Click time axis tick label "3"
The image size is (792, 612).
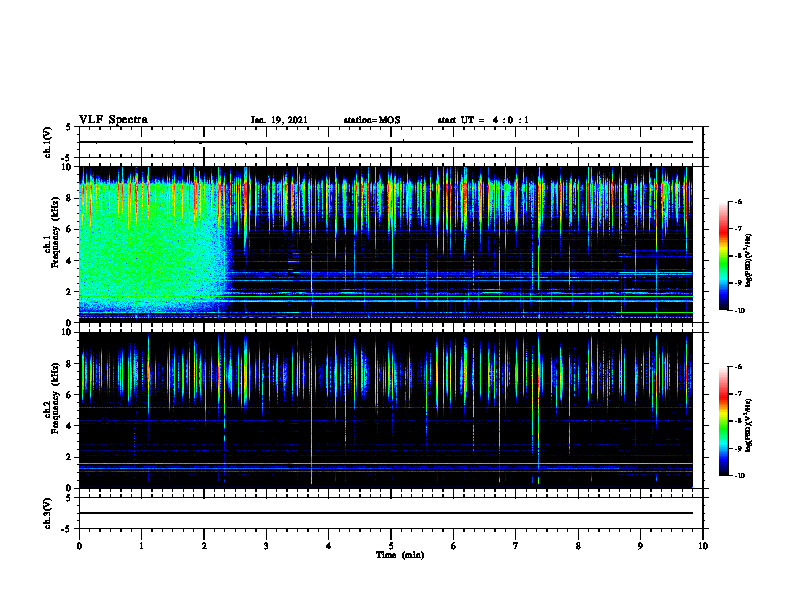pos(266,546)
